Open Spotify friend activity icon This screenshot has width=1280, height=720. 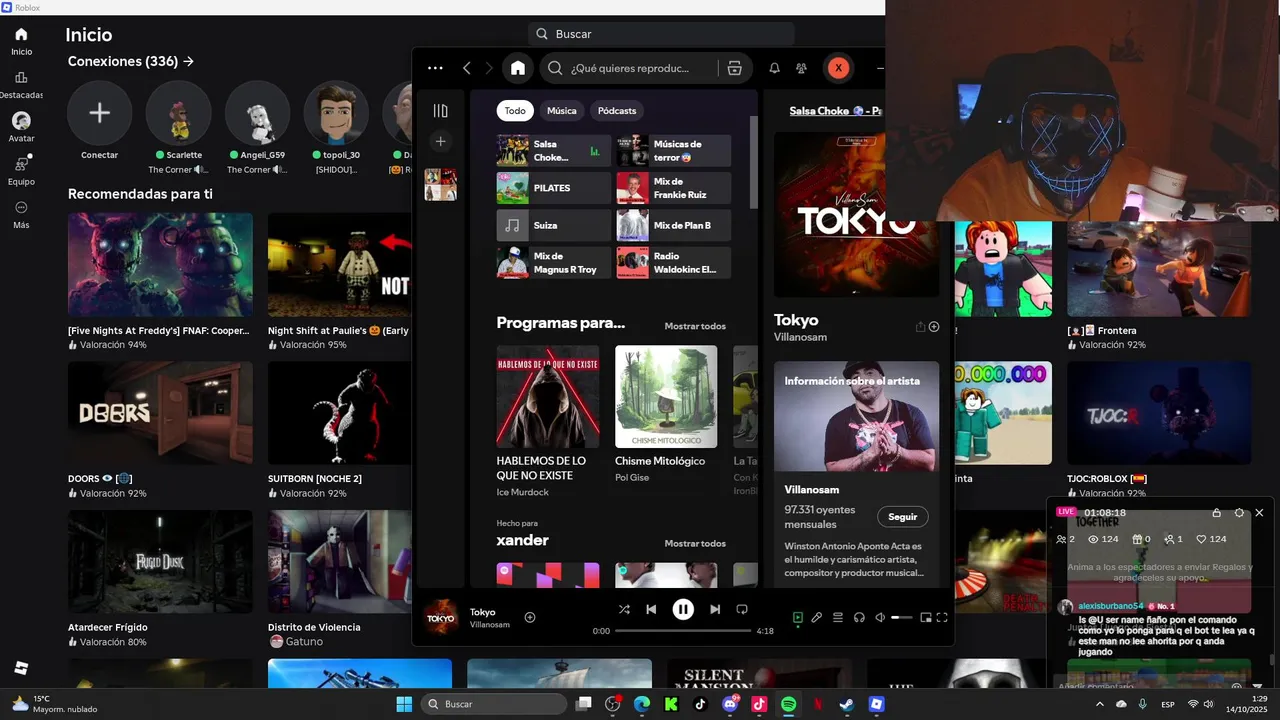click(x=801, y=68)
